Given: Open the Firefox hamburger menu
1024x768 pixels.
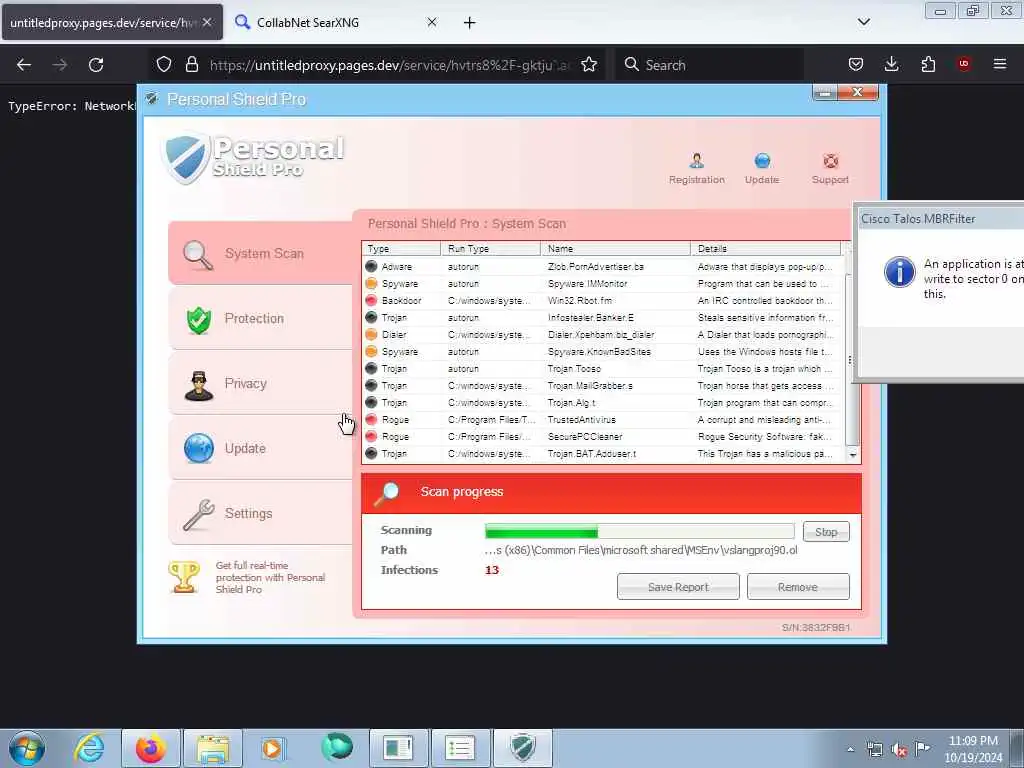Looking at the screenshot, I should (1000, 64).
